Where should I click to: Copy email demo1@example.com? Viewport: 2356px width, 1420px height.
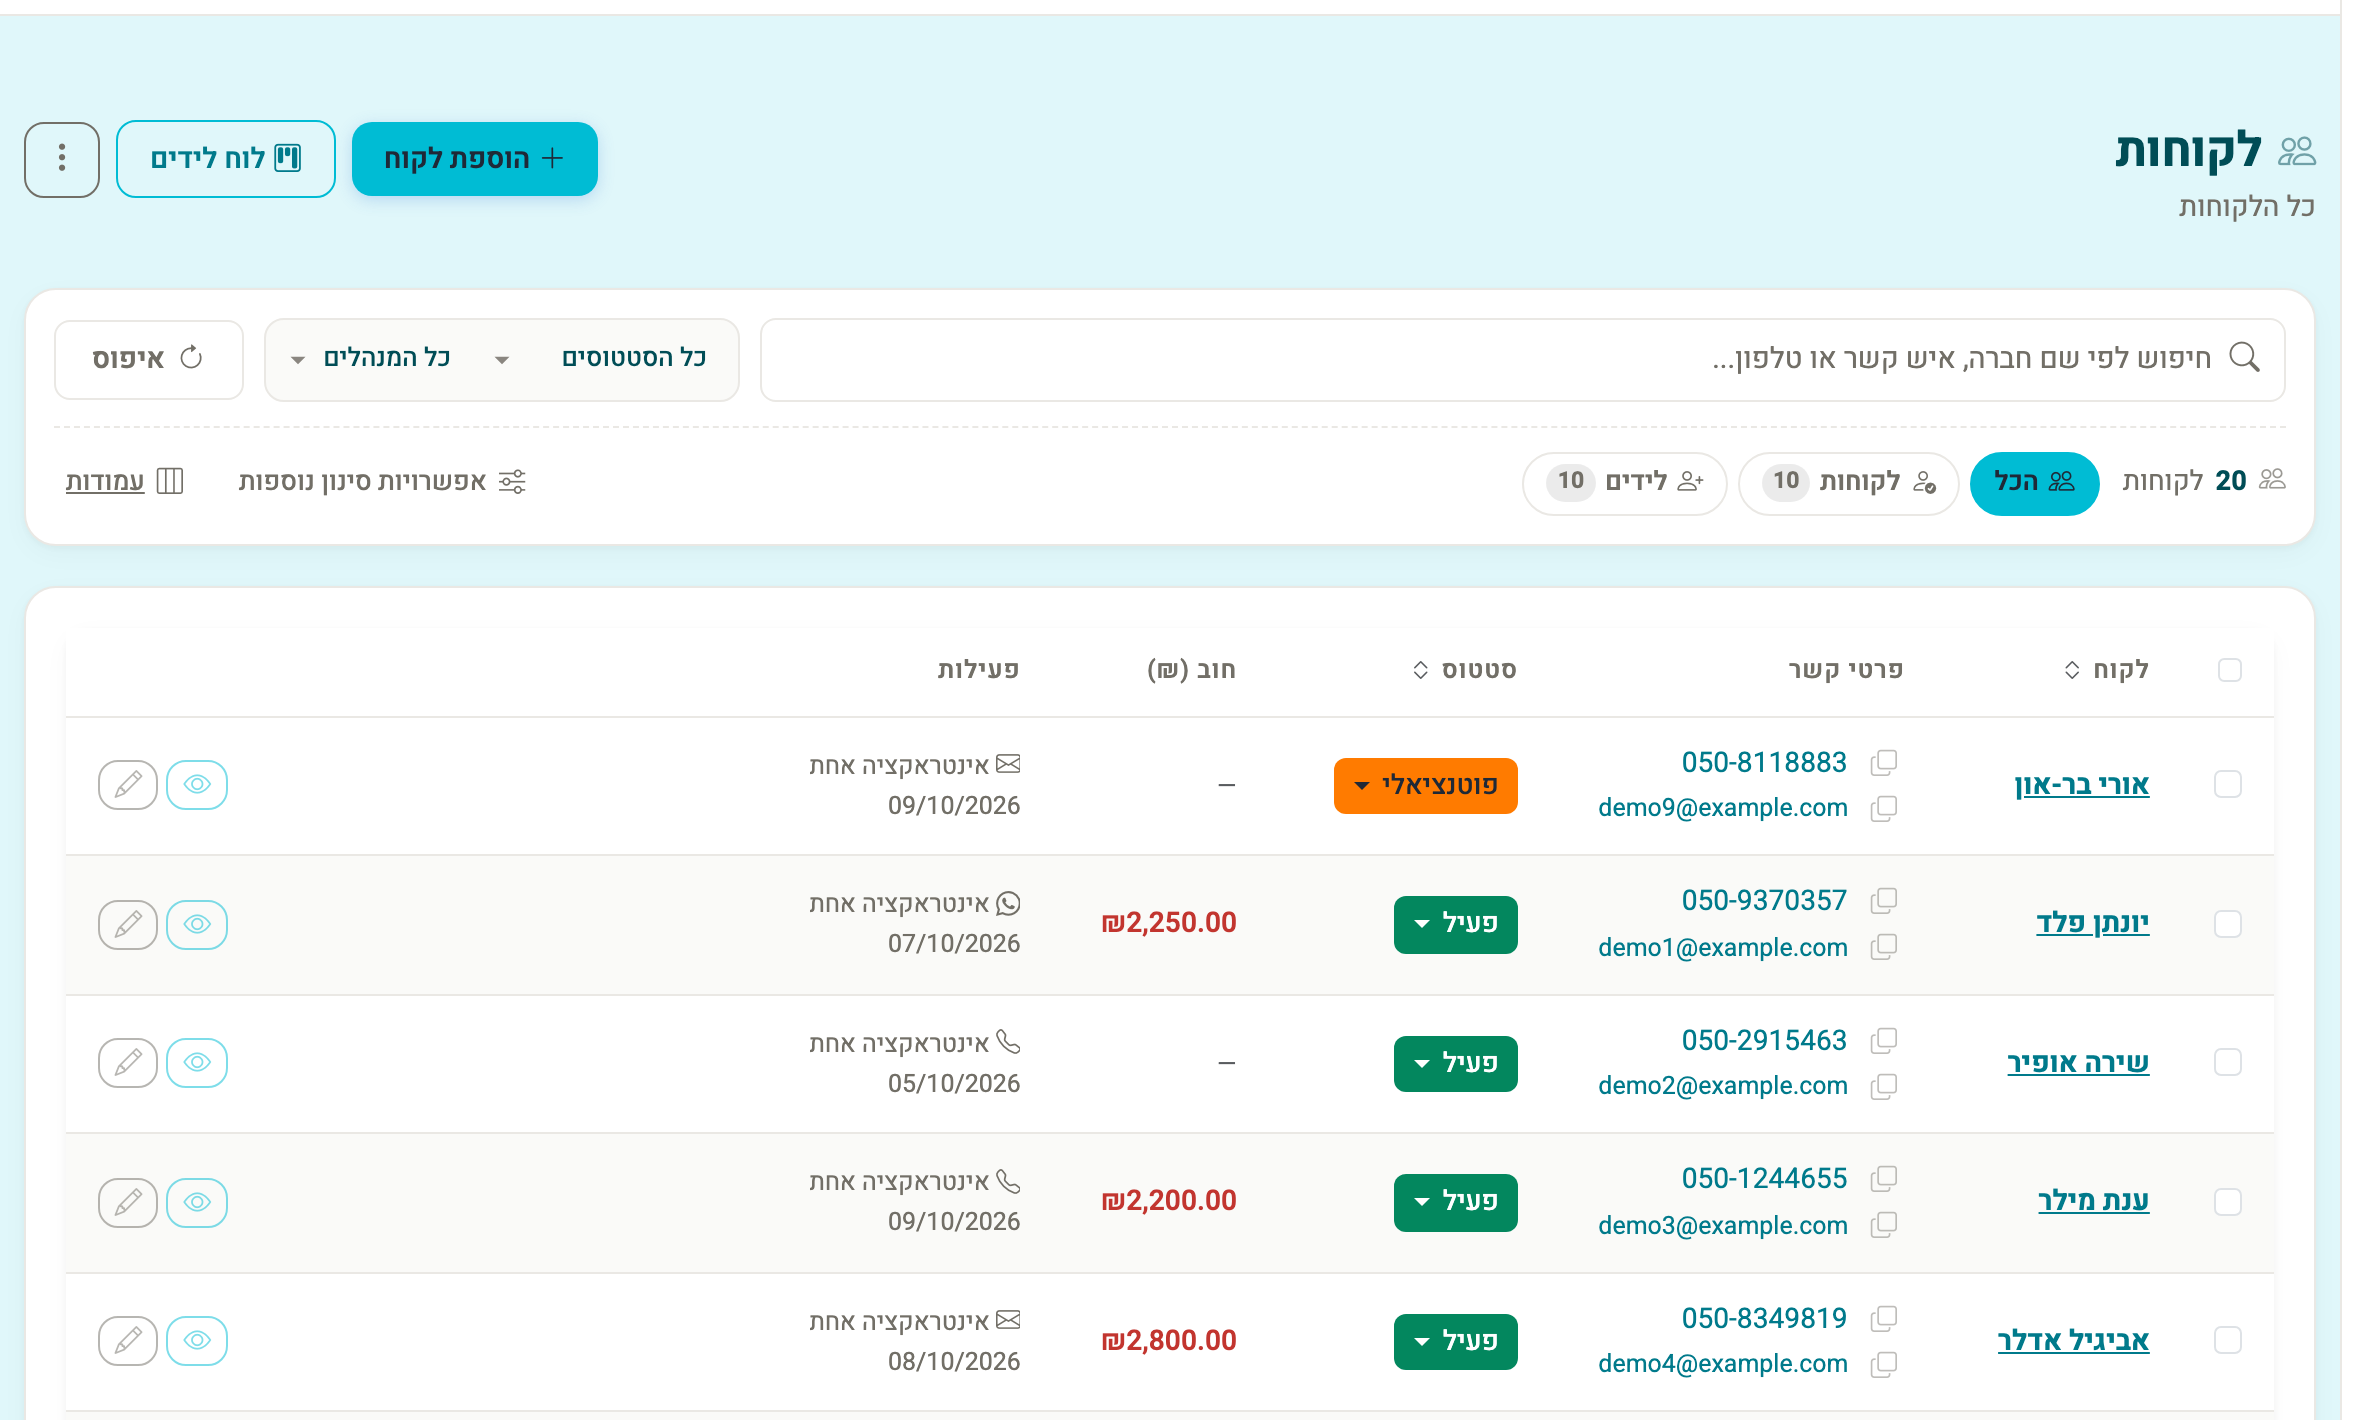(1883, 947)
